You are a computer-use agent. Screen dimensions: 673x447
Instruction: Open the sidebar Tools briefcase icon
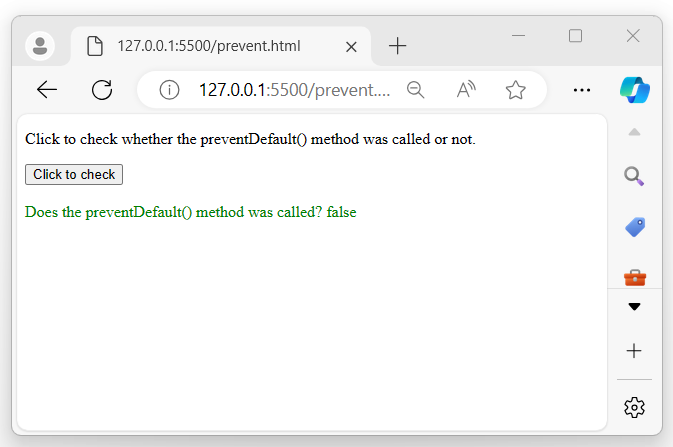pos(634,275)
